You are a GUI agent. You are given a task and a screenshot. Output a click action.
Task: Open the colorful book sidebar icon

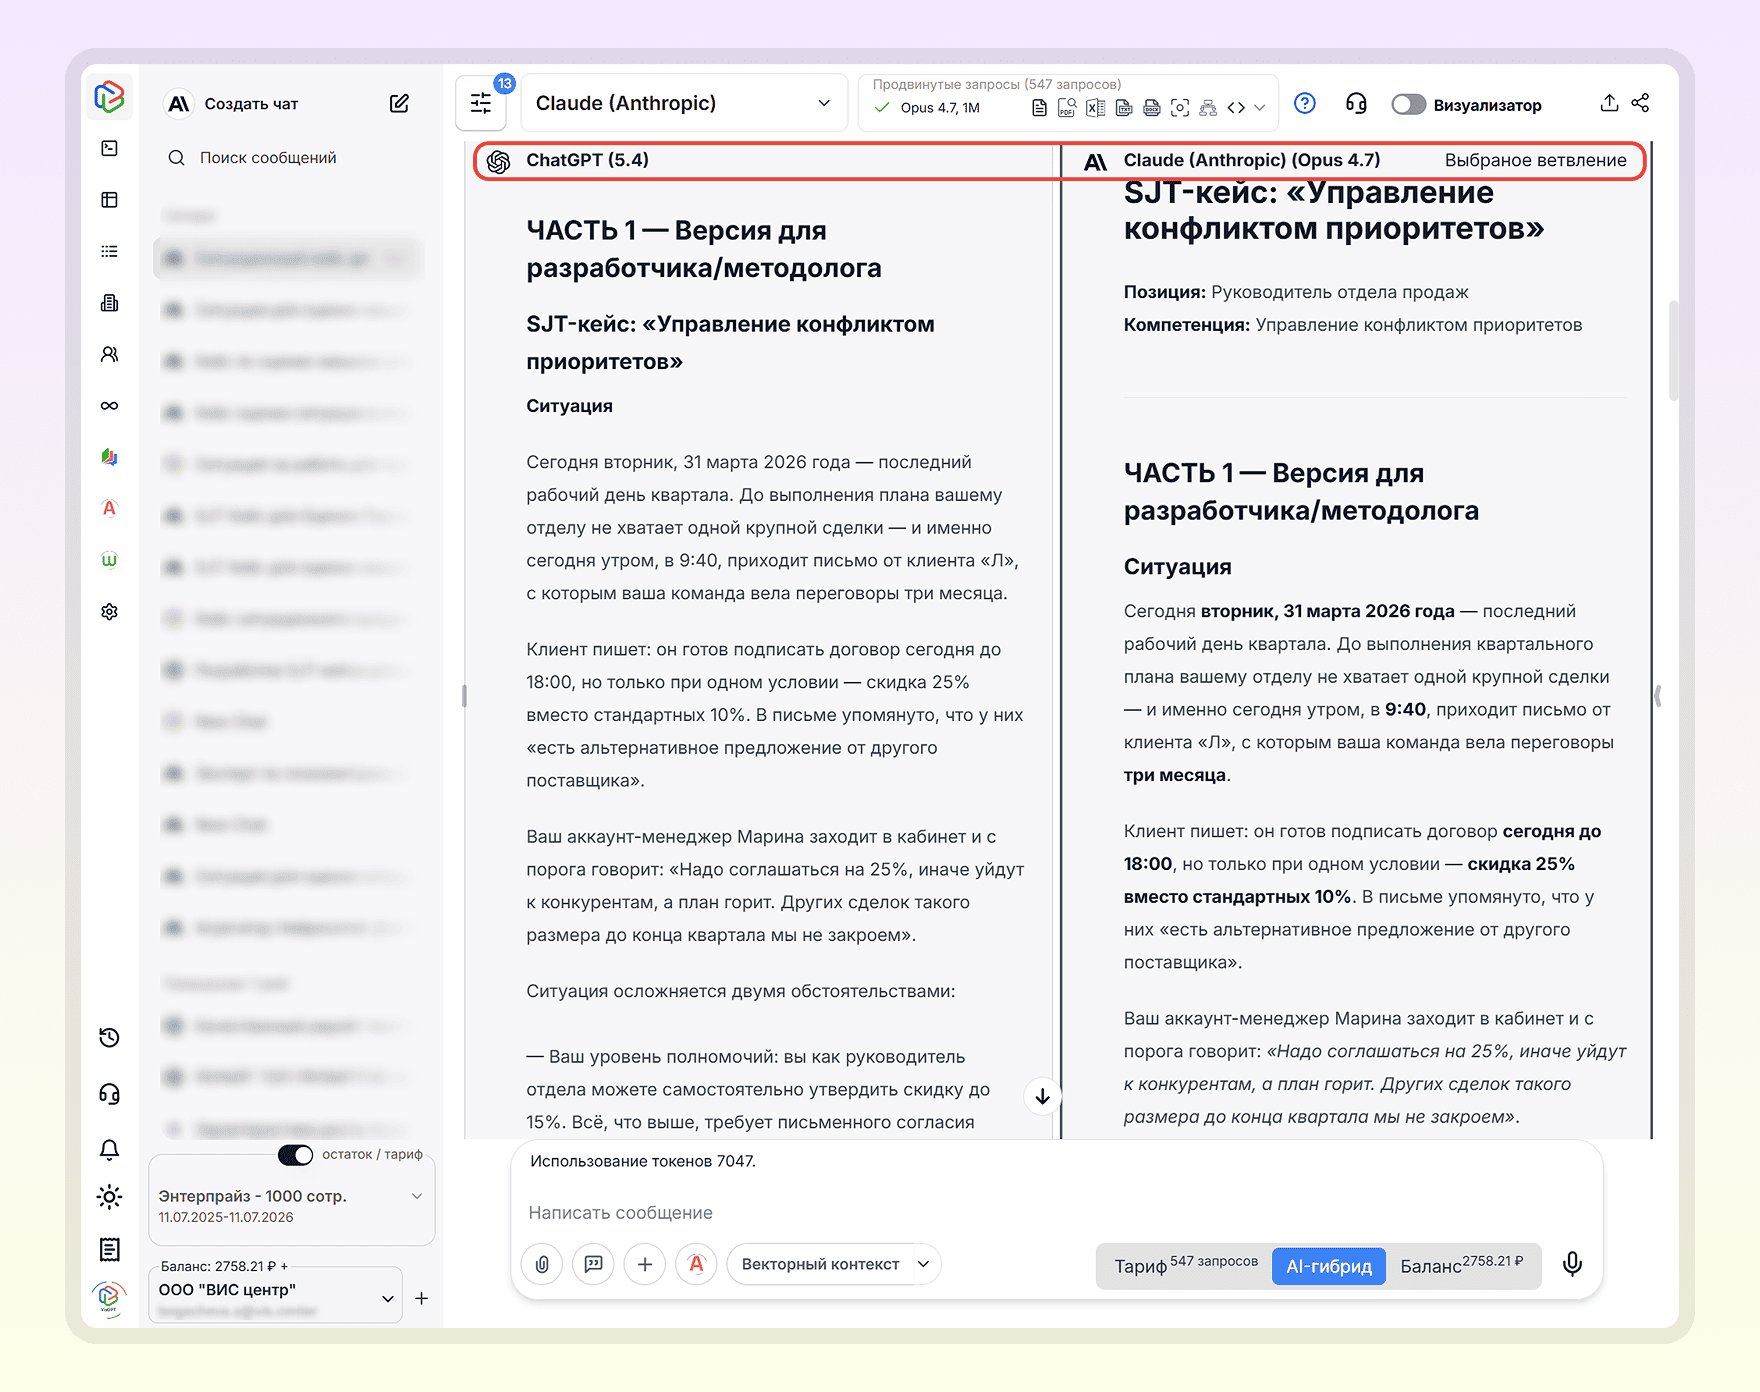pyautogui.click(x=110, y=457)
